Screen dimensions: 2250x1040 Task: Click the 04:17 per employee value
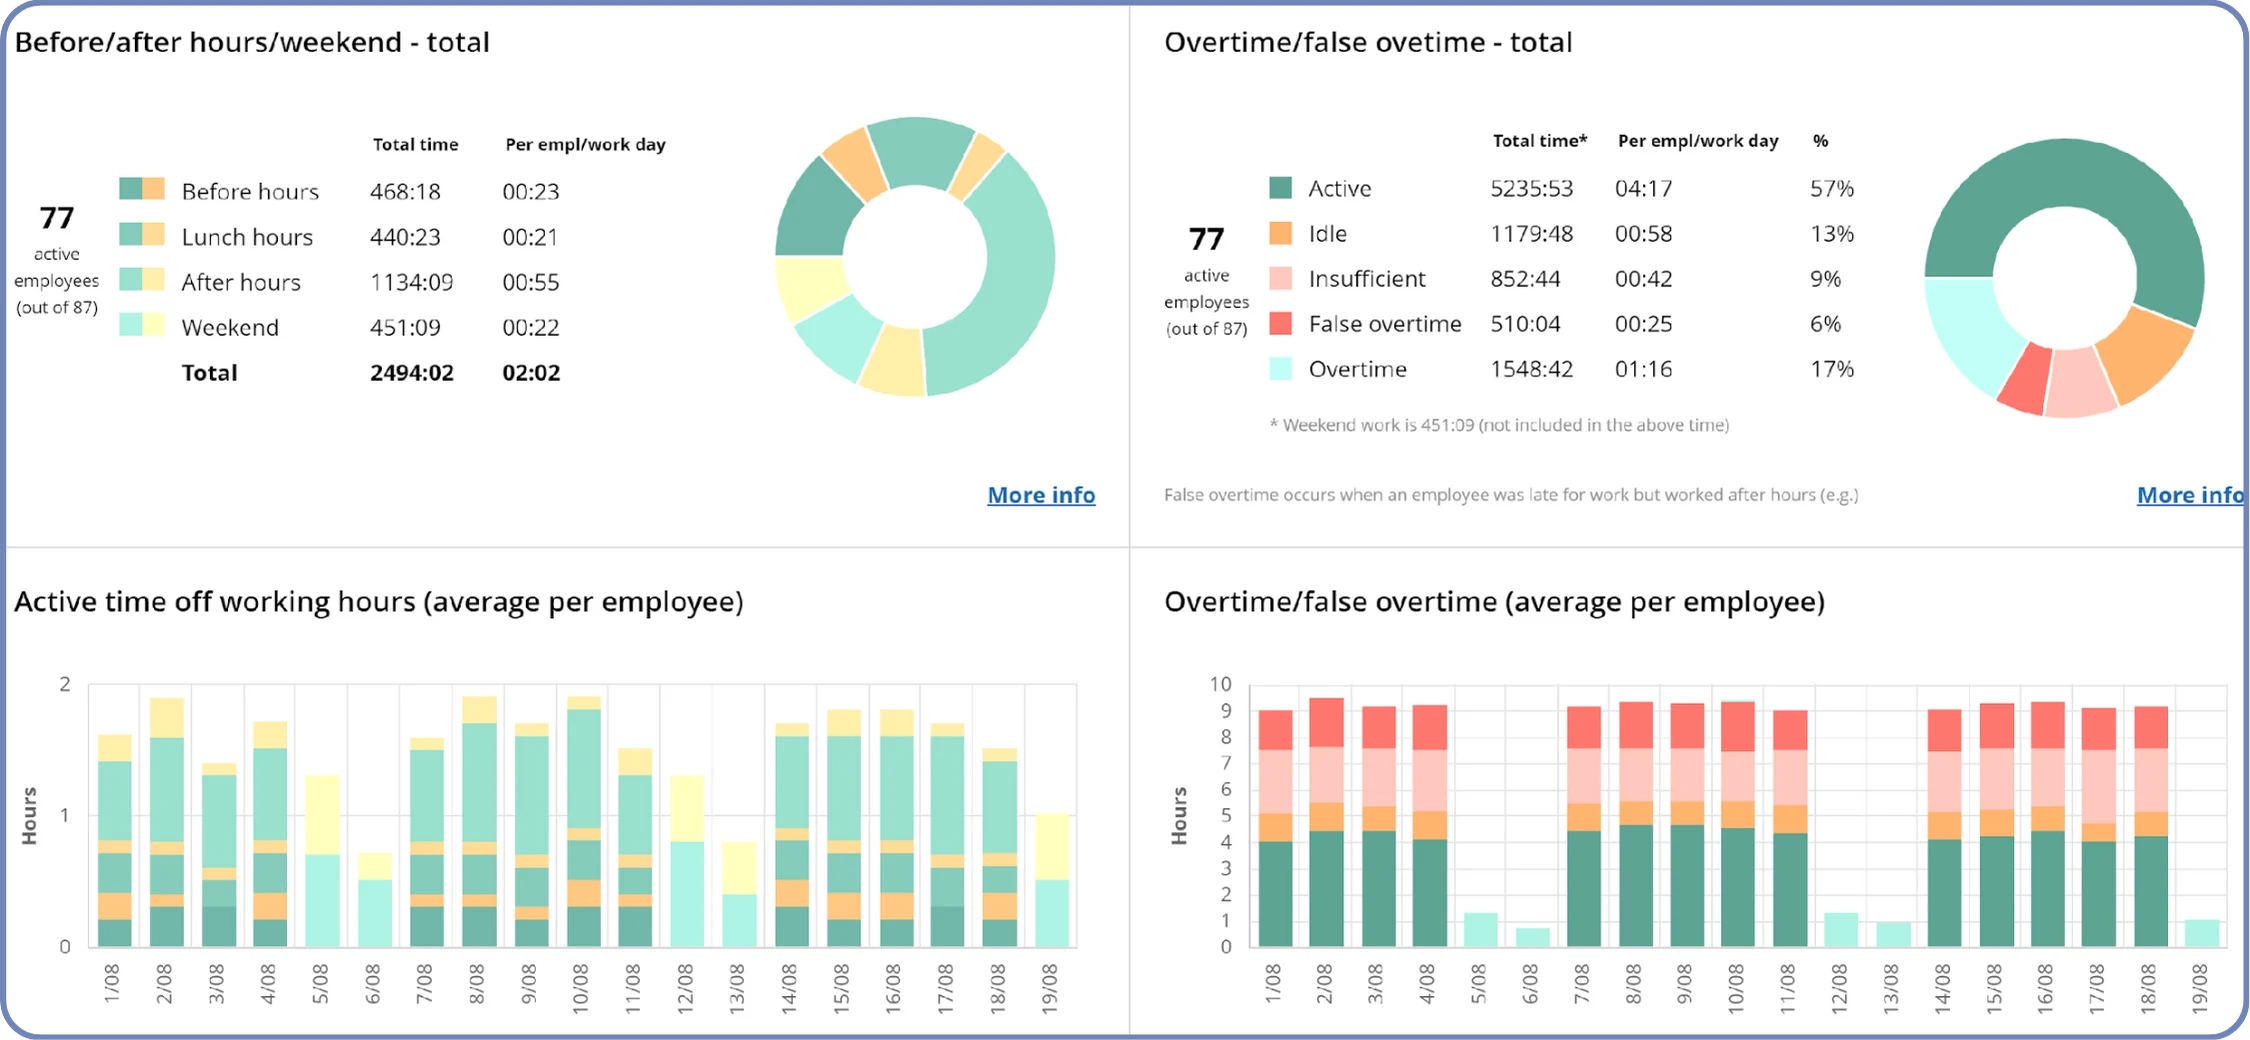pos(1643,188)
